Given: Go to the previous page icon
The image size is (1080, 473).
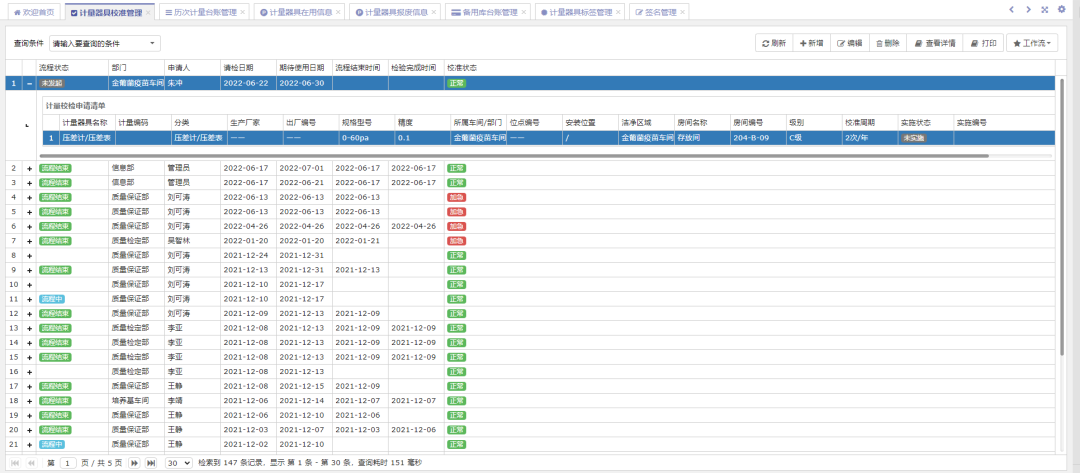Looking at the screenshot, I should [31, 463].
